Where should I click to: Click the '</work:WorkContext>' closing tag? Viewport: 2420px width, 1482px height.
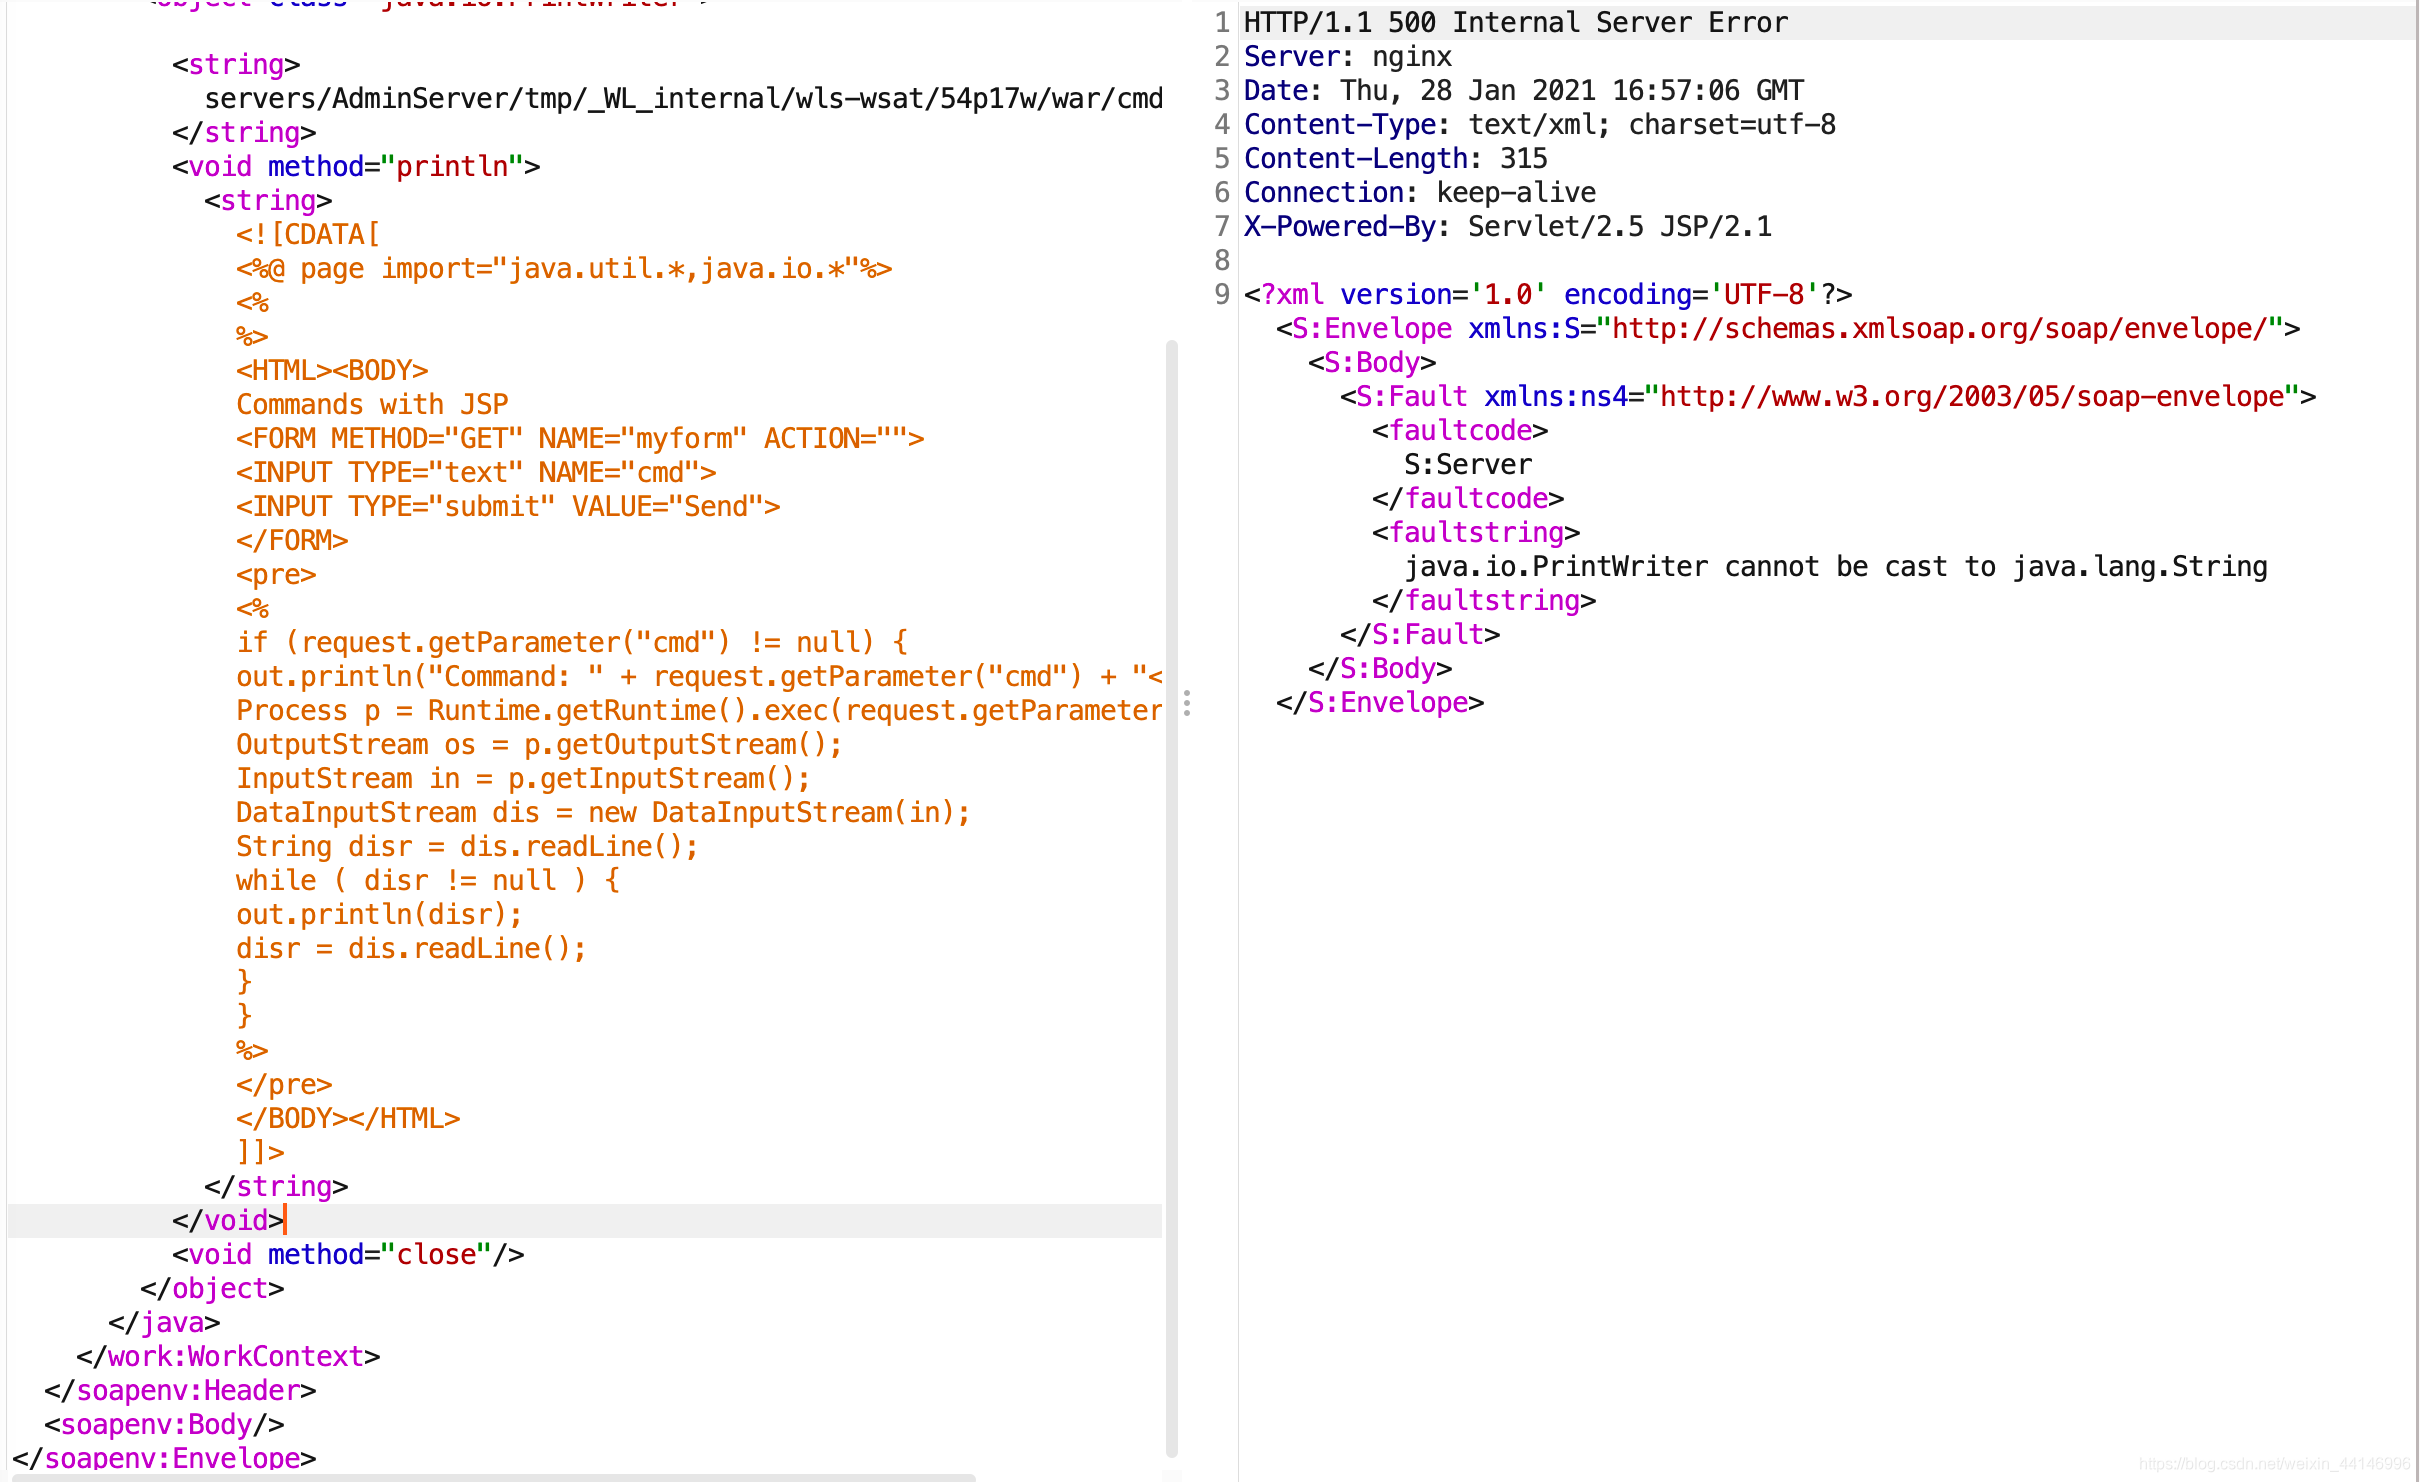[227, 1356]
